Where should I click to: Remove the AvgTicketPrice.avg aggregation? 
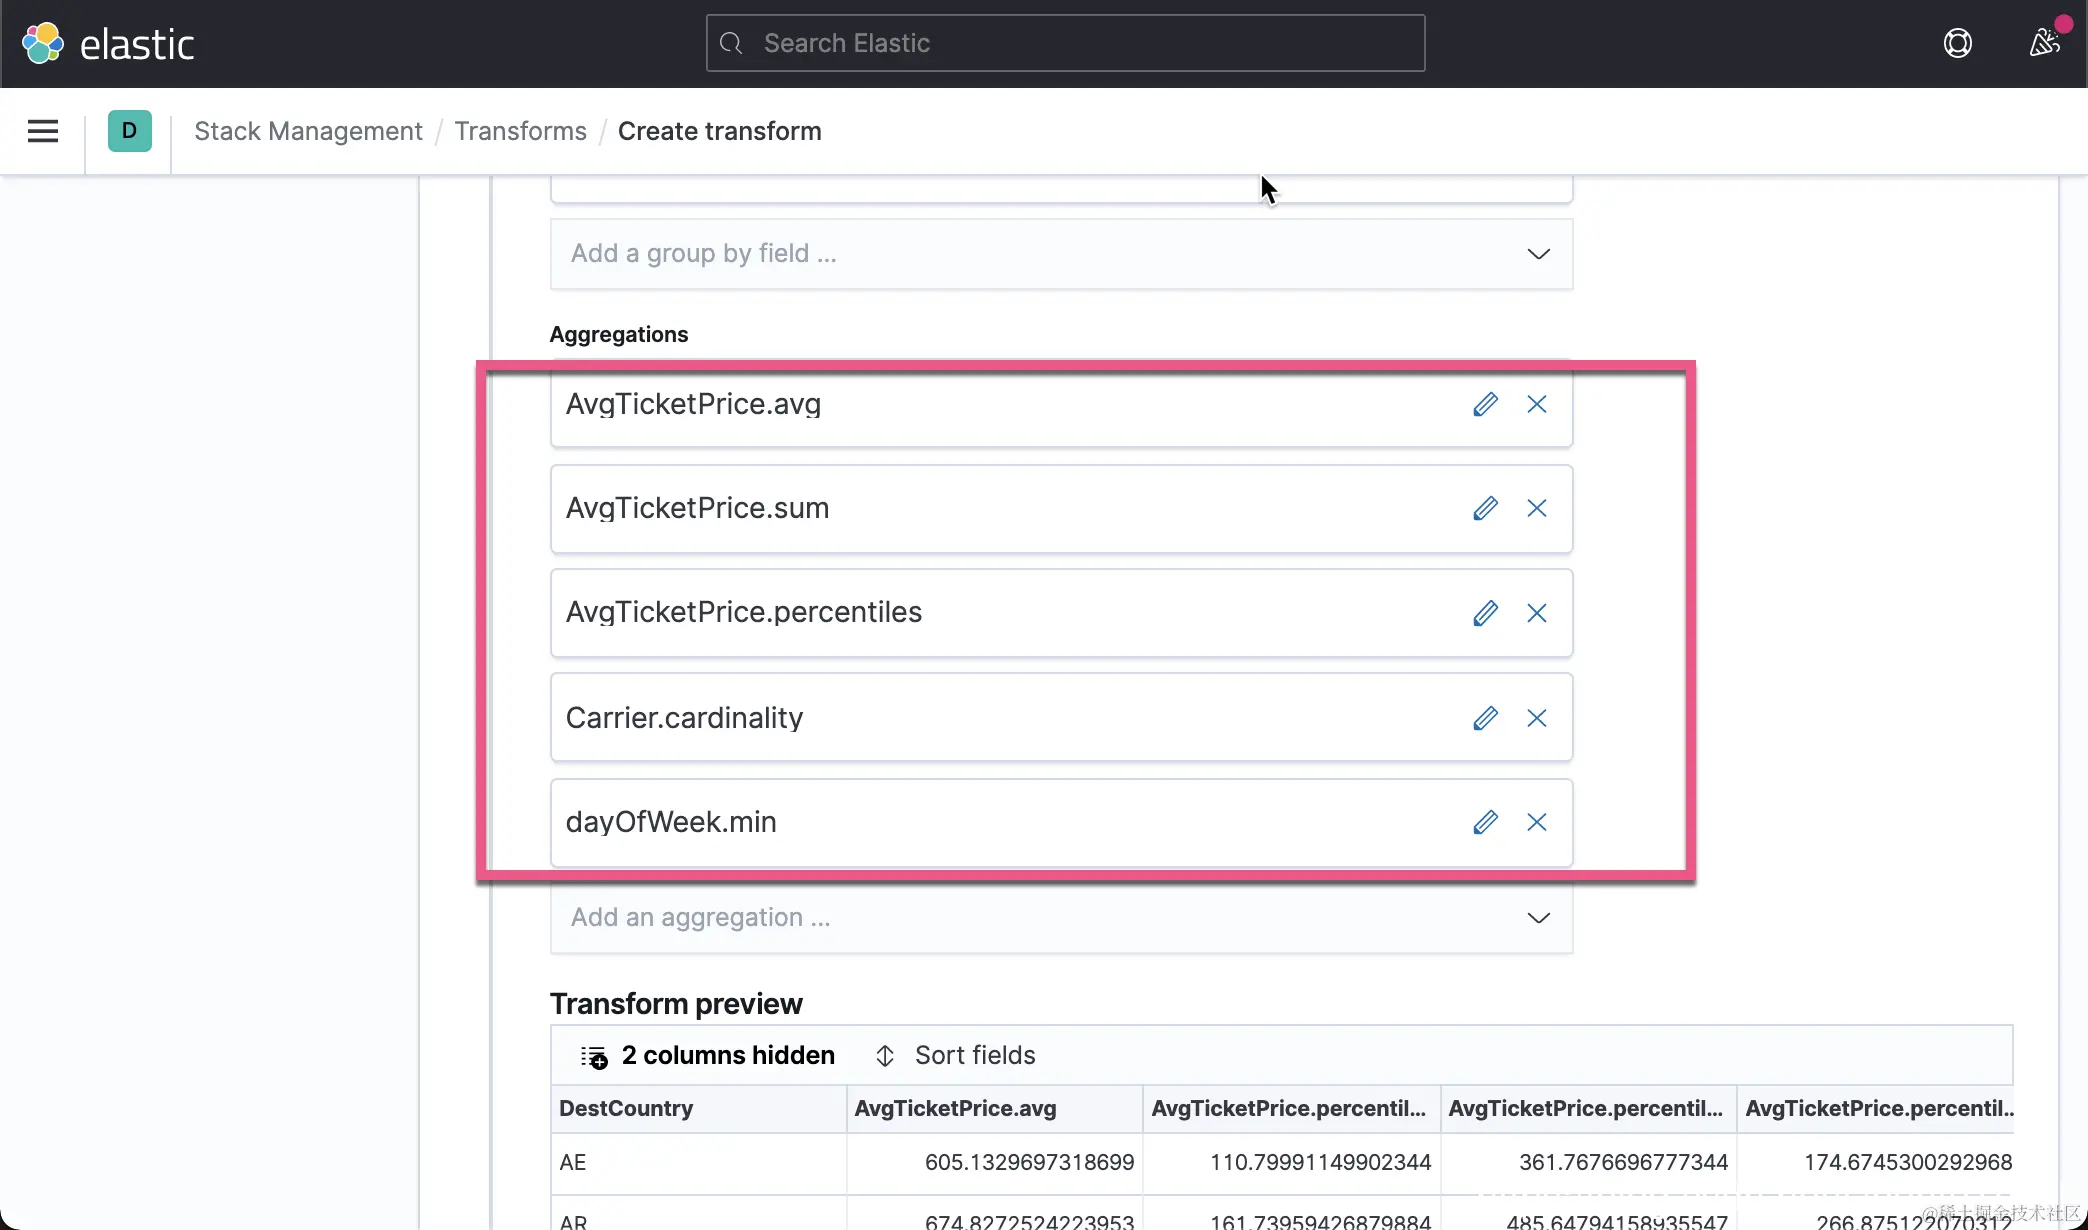[x=1537, y=404]
